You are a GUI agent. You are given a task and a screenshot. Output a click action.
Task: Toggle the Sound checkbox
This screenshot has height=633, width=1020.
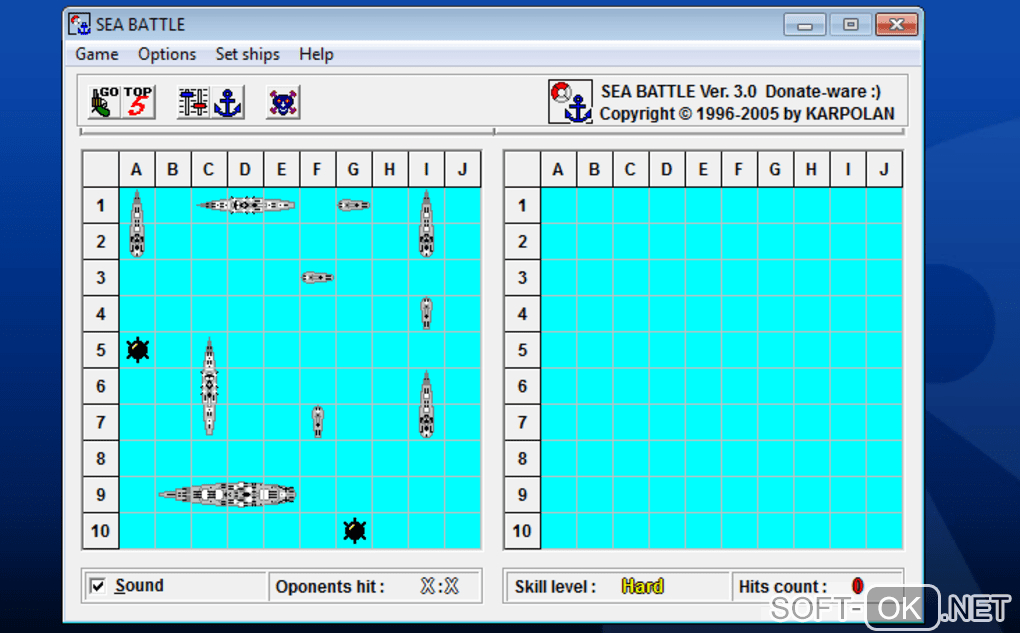pos(98,586)
